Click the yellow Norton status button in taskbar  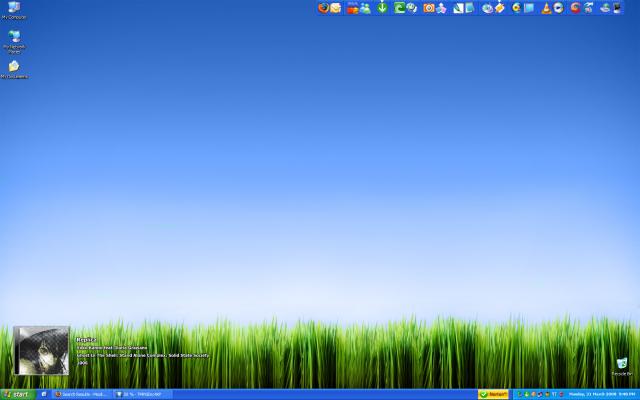[493, 394]
